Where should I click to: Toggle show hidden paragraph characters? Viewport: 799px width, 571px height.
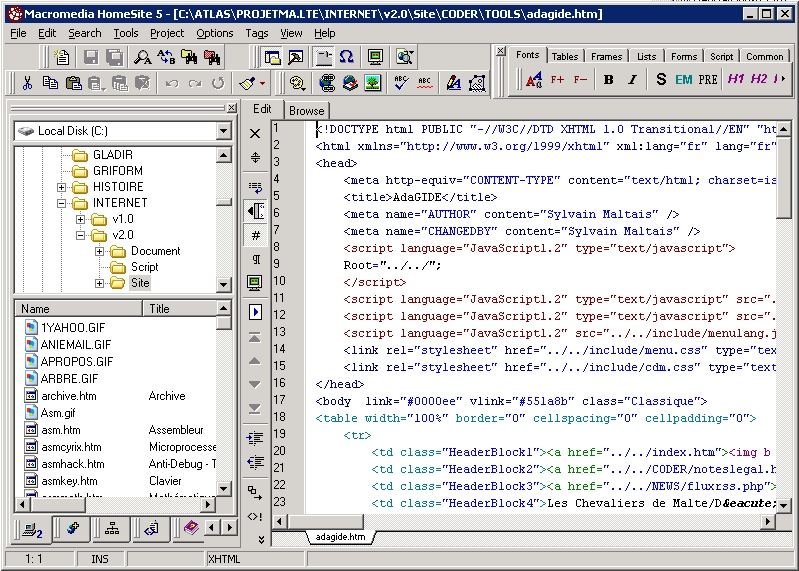(x=255, y=260)
